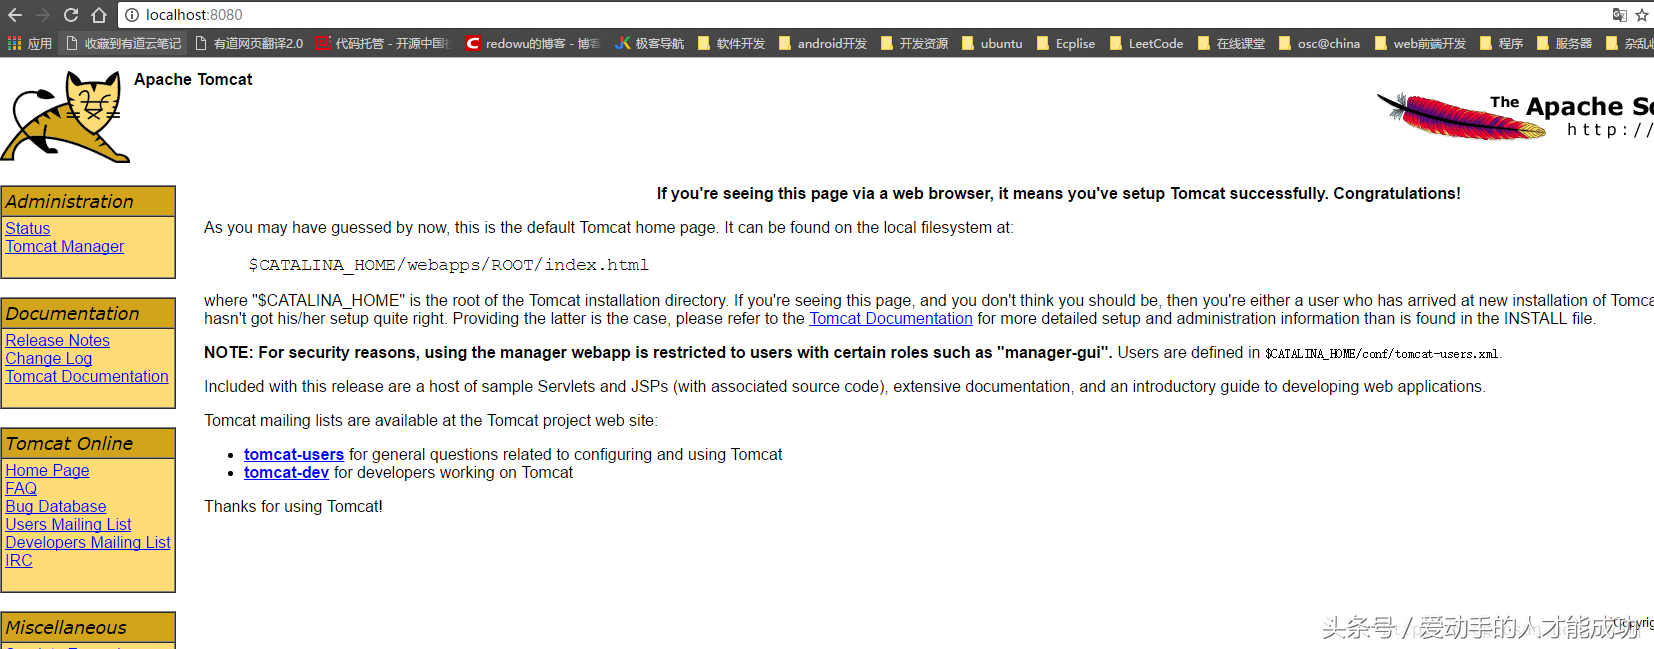Click the browser forward arrow

[42, 15]
